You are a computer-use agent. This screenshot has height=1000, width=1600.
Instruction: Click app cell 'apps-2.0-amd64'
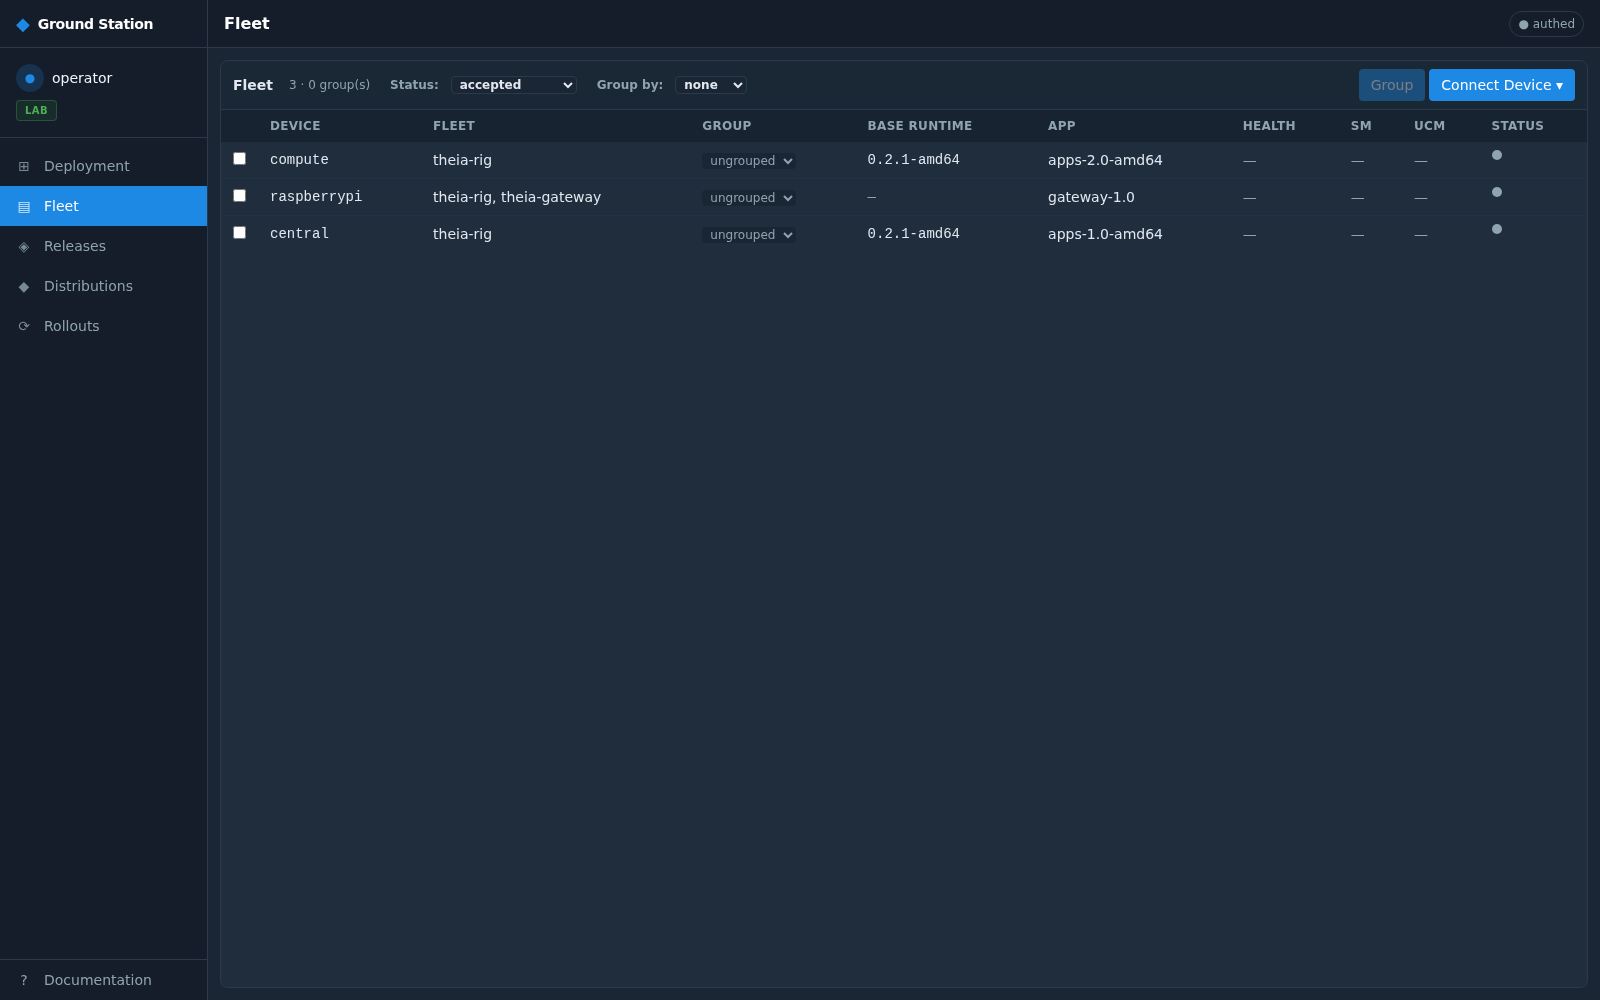coord(1105,160)
